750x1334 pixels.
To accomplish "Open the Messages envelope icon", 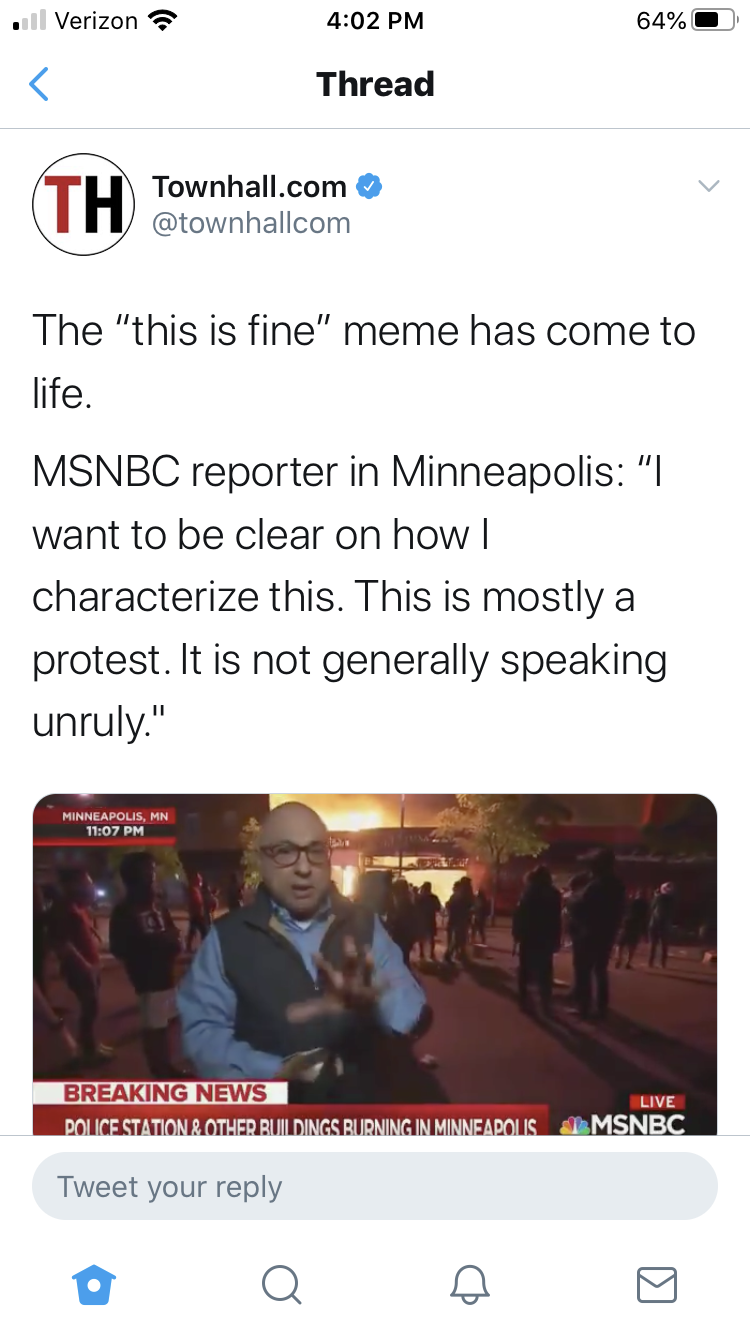I will click(656, 1284).
